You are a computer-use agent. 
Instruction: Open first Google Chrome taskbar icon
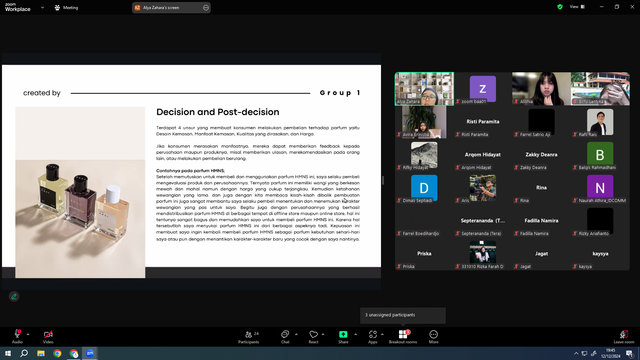[x=57, y=353]
